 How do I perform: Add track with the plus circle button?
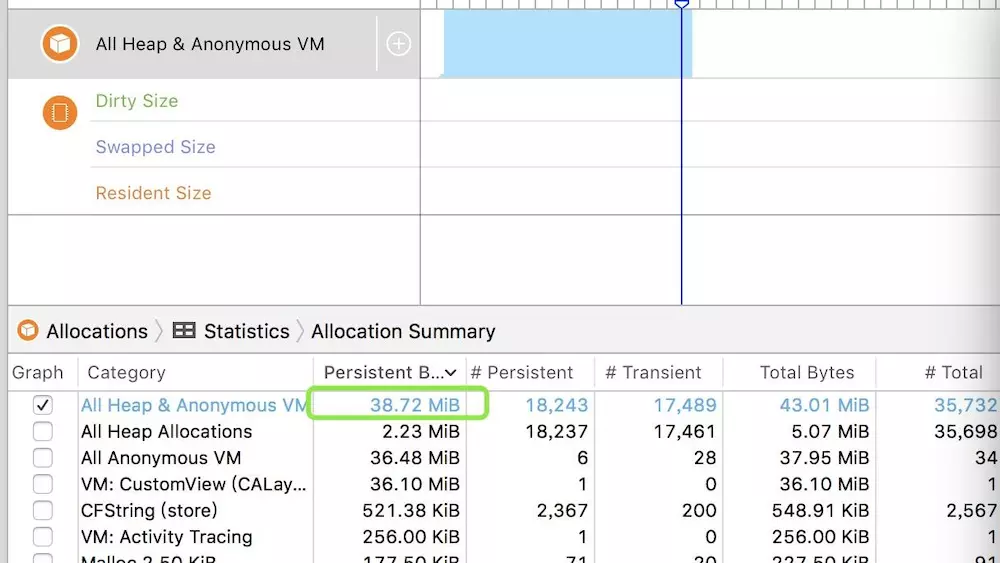point(399,44)
